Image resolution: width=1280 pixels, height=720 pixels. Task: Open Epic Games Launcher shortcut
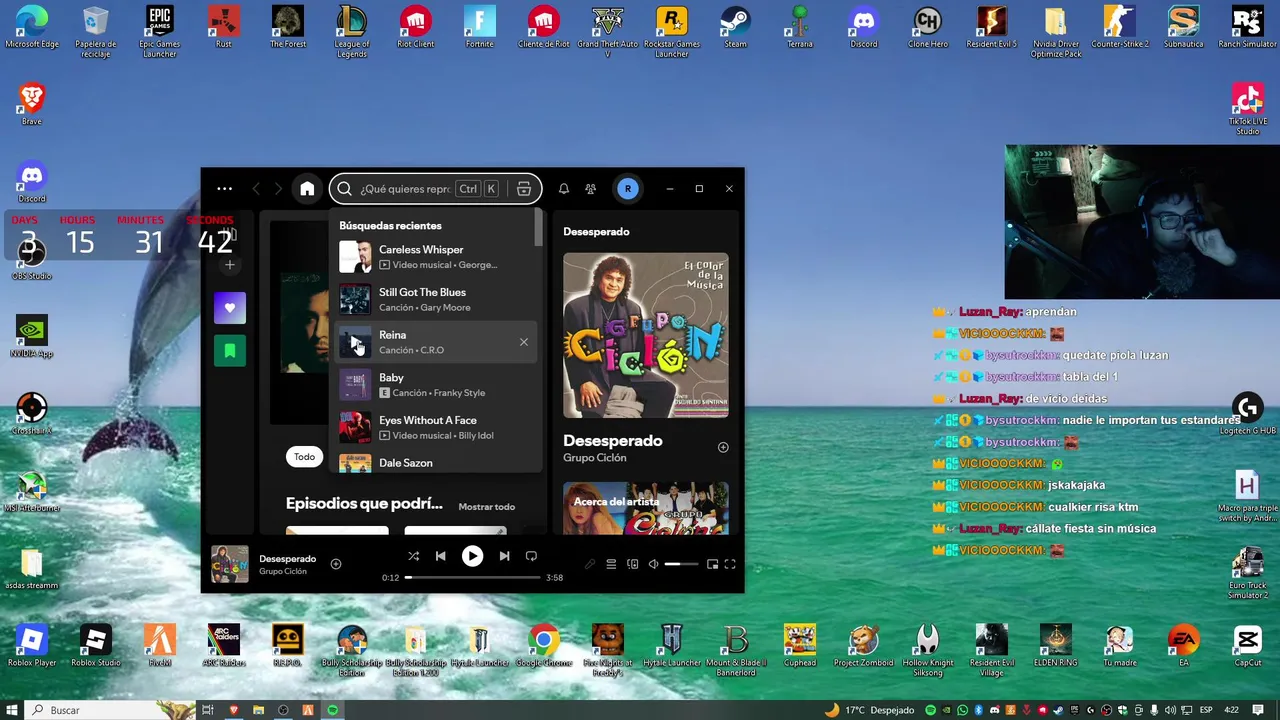(x=160, y=32)
